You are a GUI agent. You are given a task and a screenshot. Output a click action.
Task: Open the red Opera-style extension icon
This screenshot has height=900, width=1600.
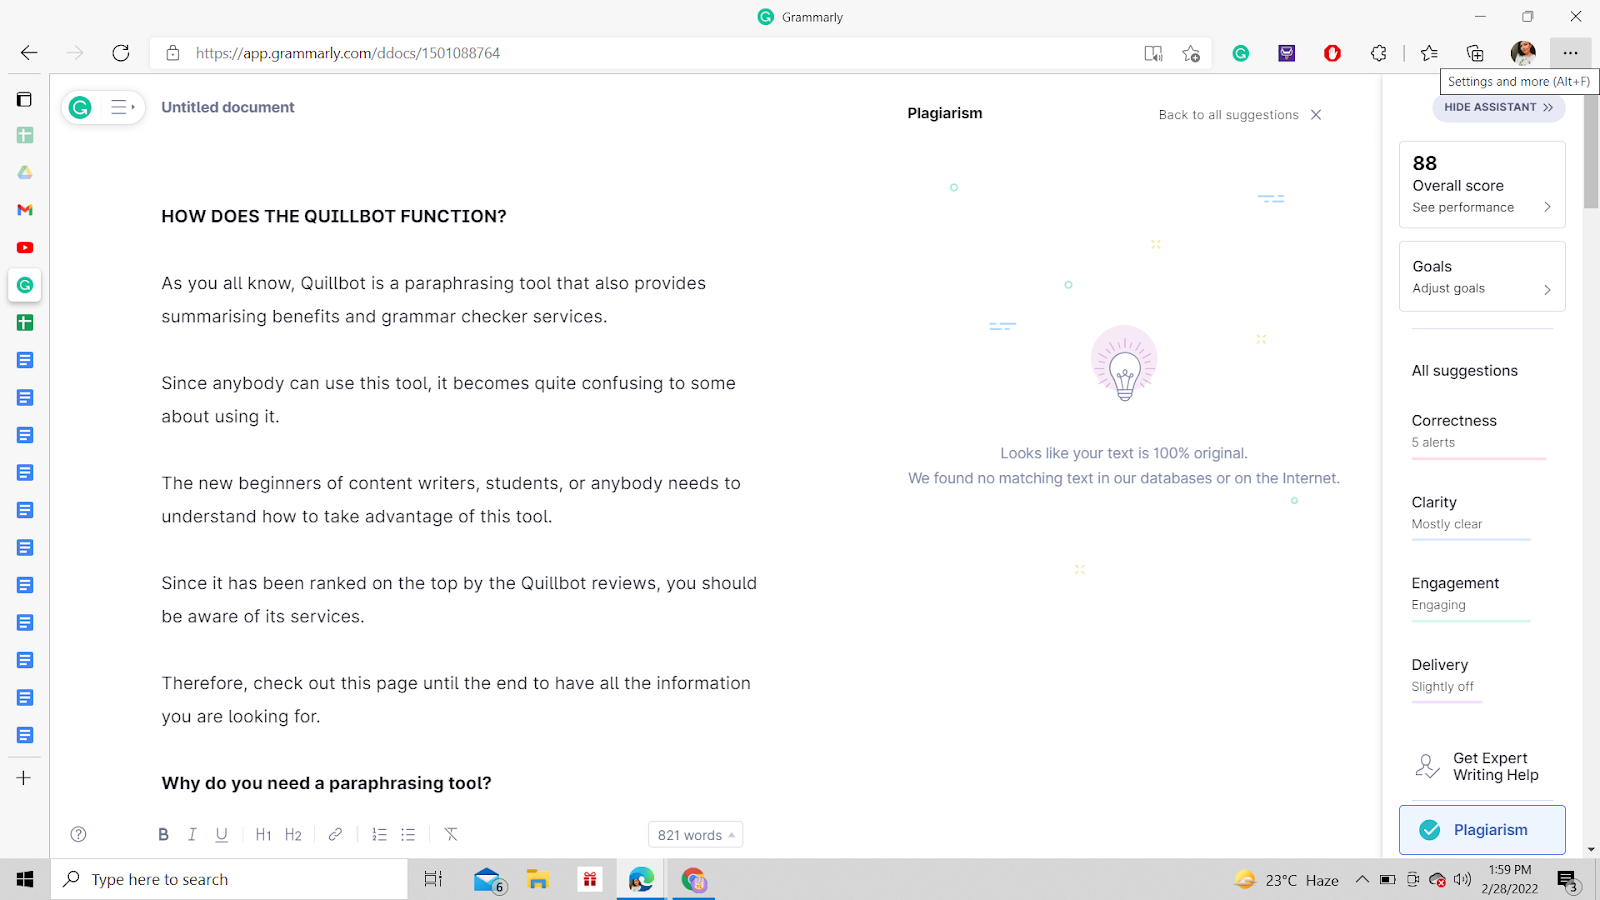(x=1333, y=54)
